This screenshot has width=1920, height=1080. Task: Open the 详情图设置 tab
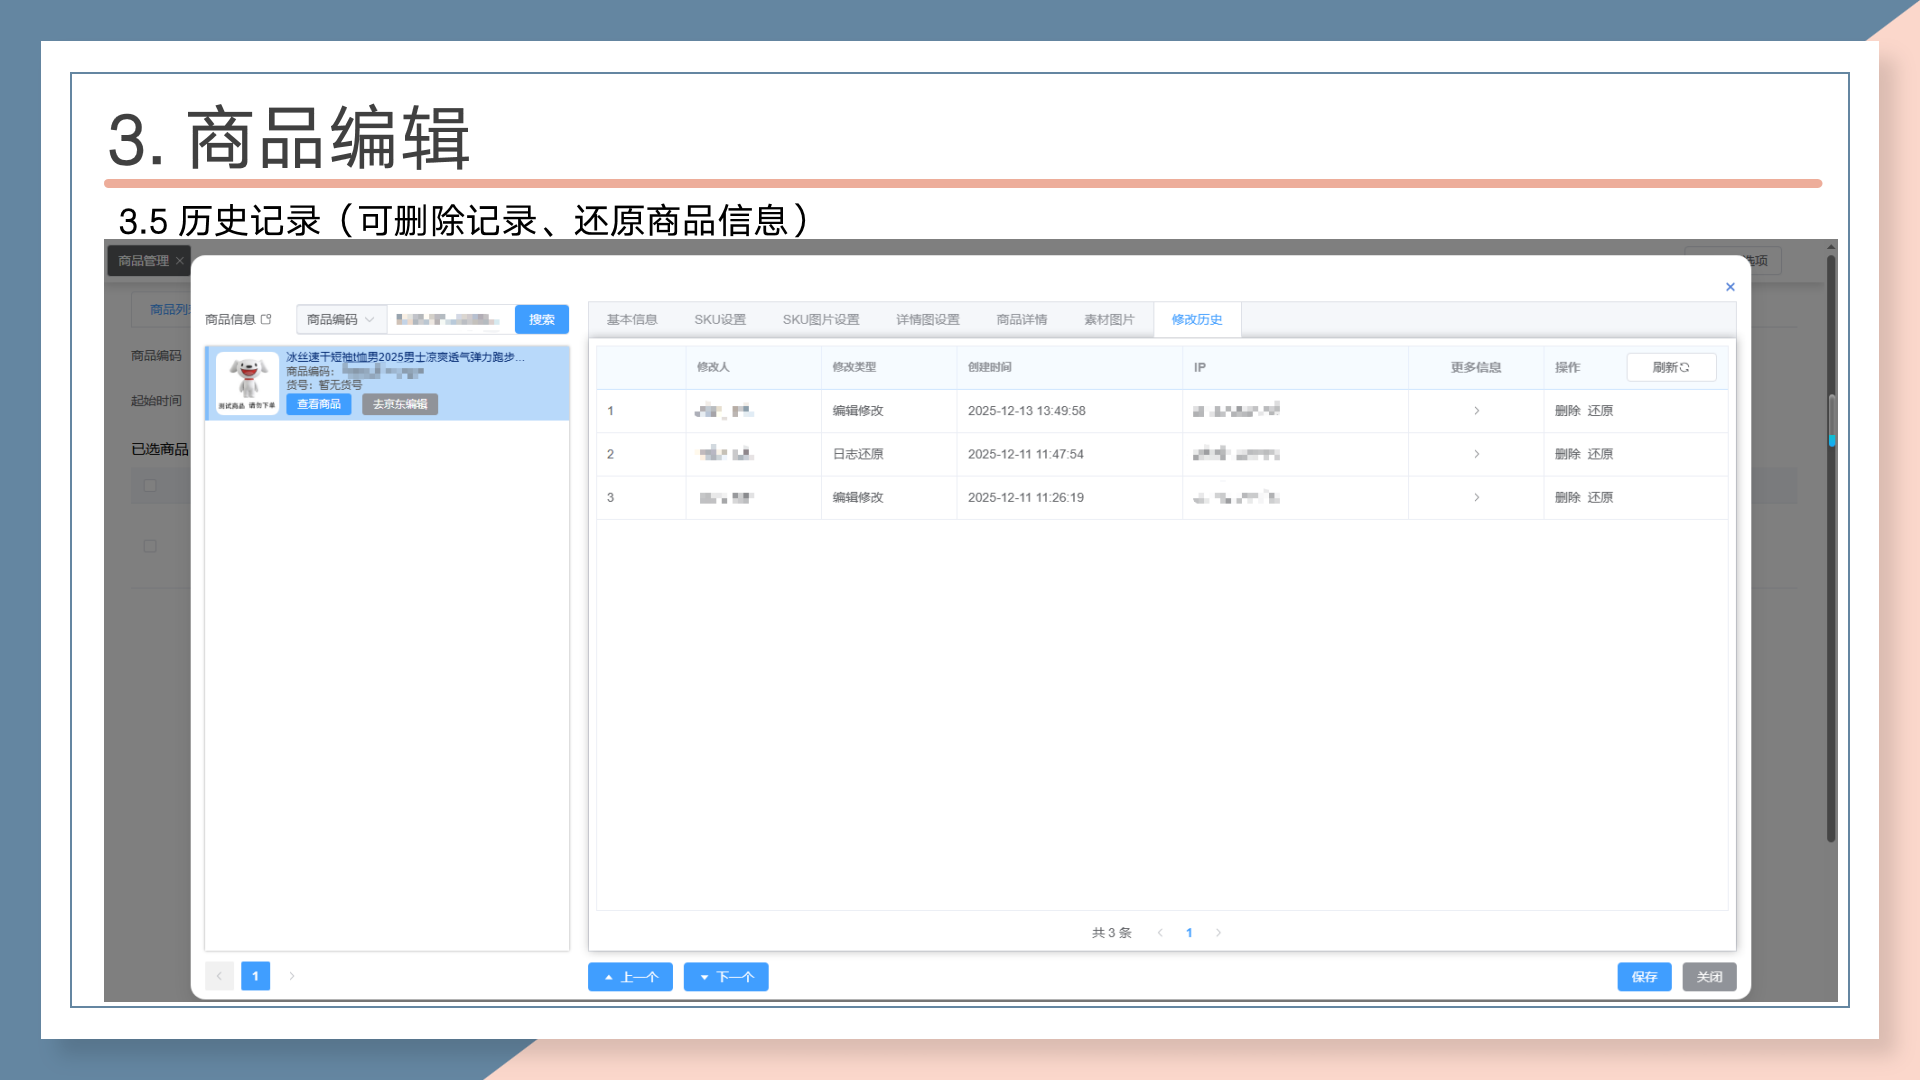click(x=927, y=320)
